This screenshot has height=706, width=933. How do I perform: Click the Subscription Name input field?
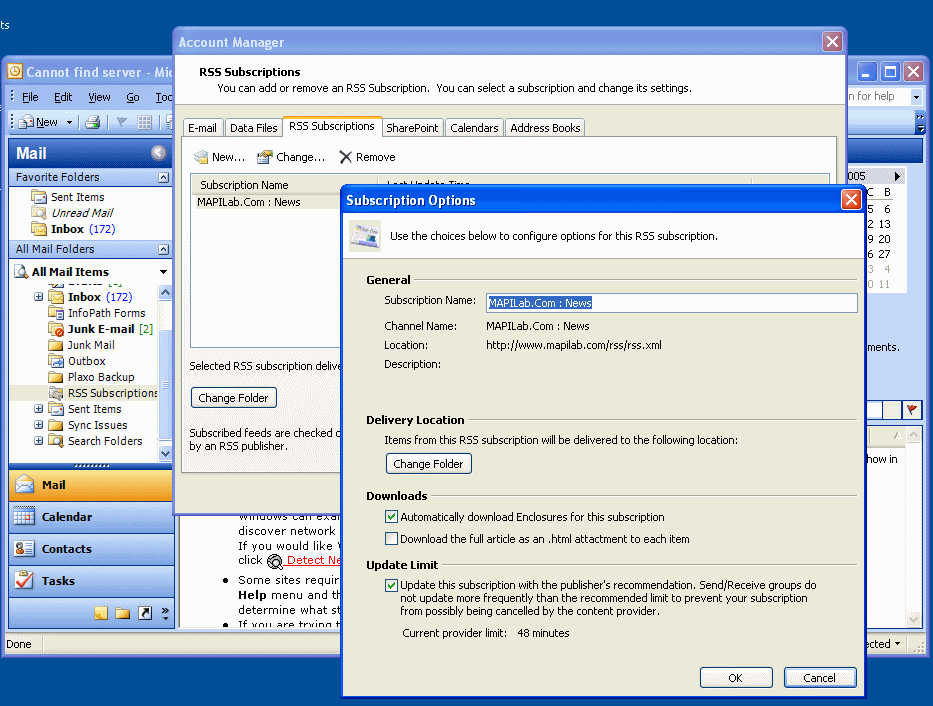(x=672, y=303)
